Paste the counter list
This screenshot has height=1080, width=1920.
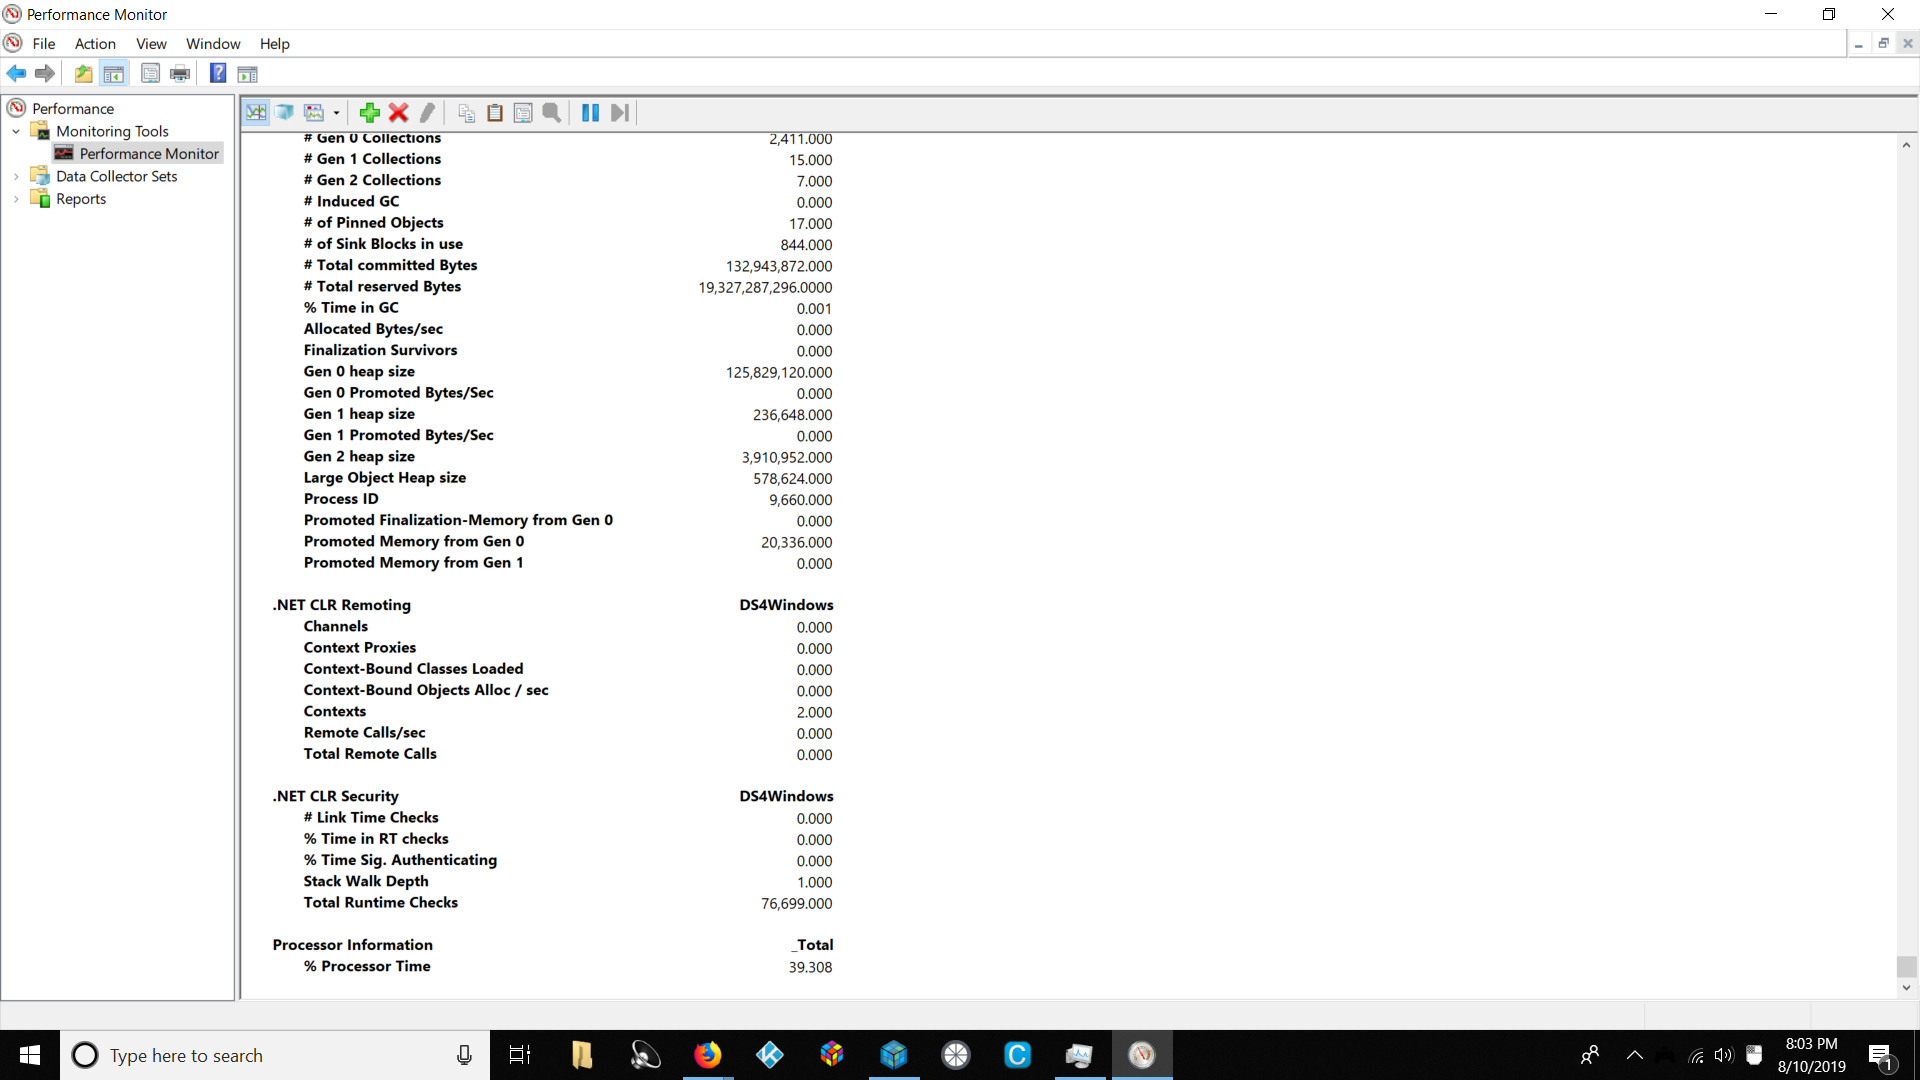pyautogui.click(x=495, y=112)
